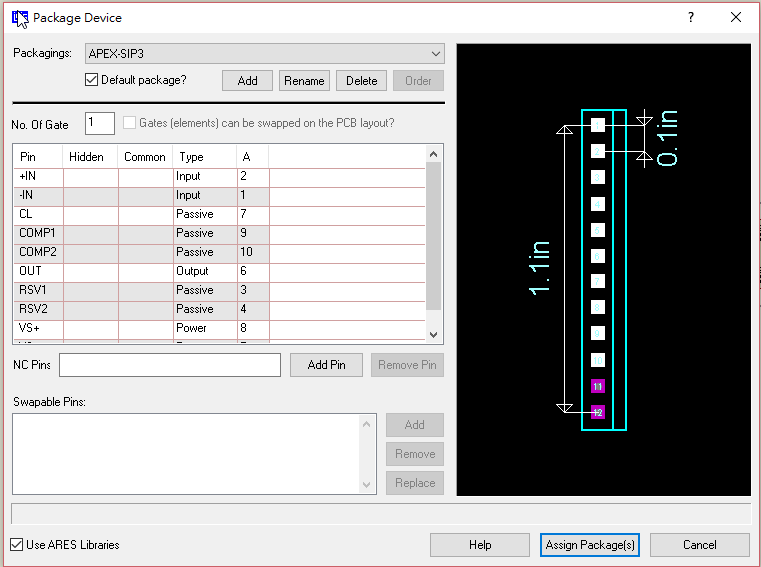Focus the NC Pins input field

170,365
